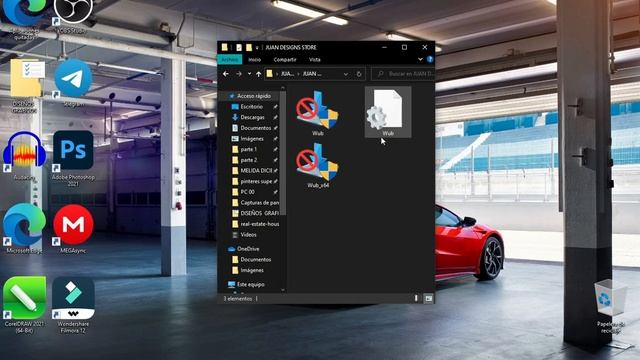Open the recent locations dropdown

249,74
